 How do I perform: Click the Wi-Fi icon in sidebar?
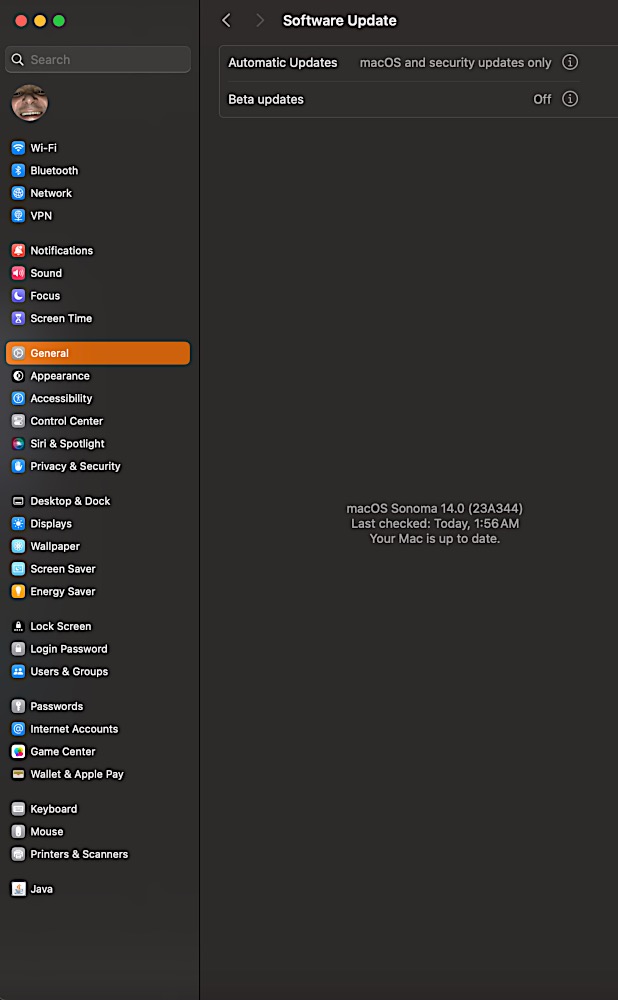pos(18,148)
